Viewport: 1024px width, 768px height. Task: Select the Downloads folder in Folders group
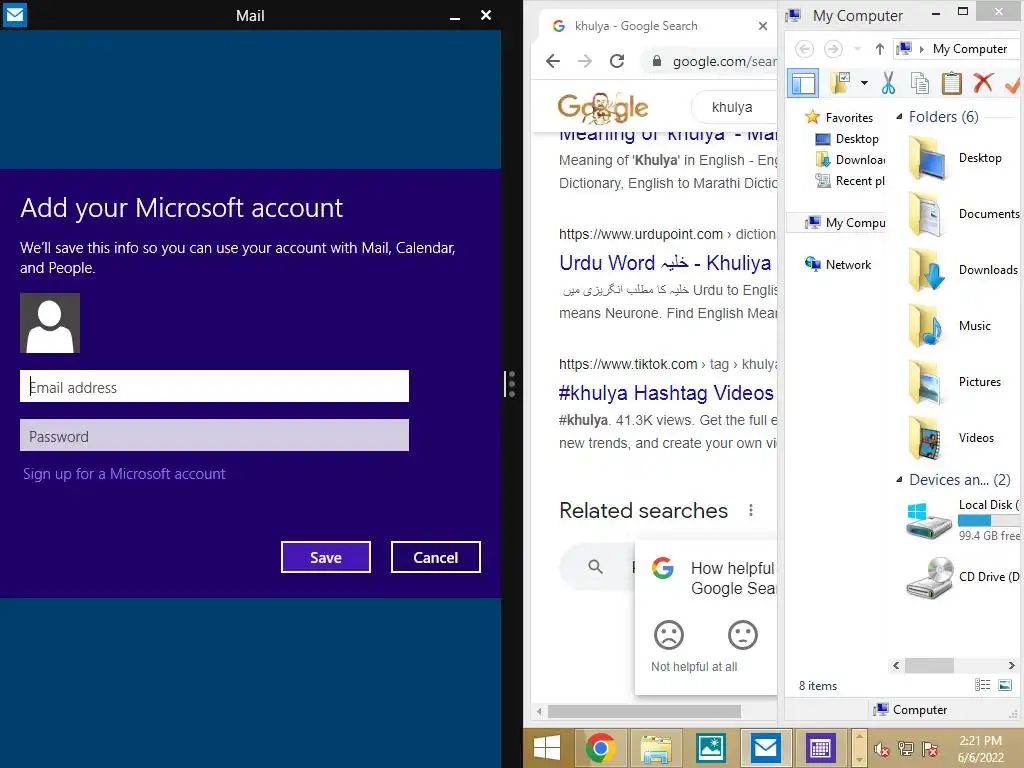(x=926, y=270)
